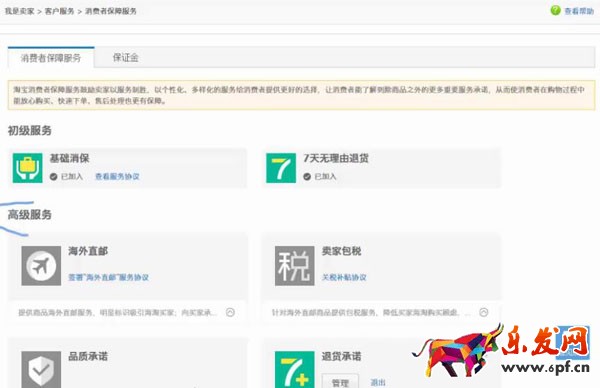Click the 品质承诺 shield checkmark icon
Viewport: 600px width, 388px height.
(41, 370)
